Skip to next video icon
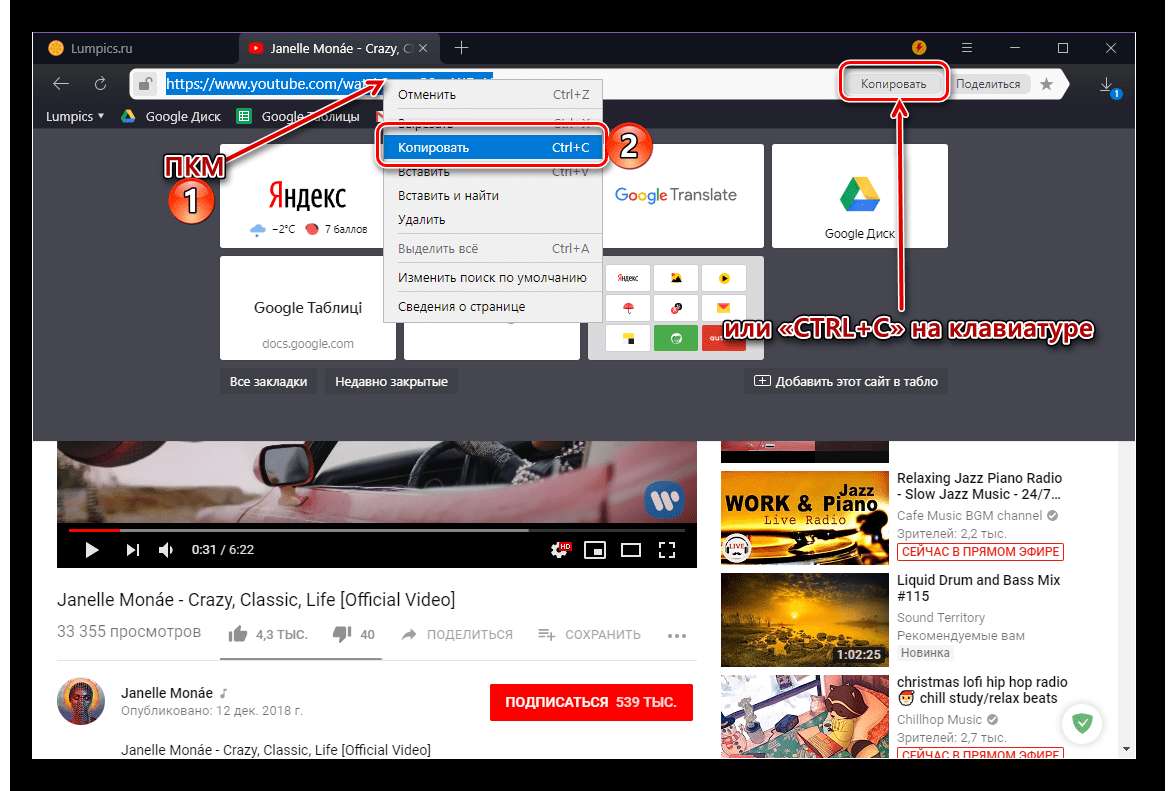The height and width of the screenshot is (791, 1168). (133, 550)
